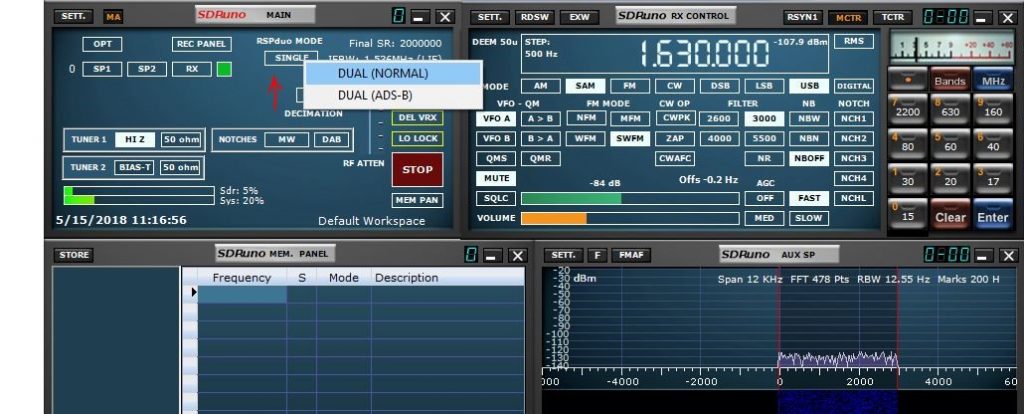Open the SINGLE RSPduo mode dropdown
The height and width of the screenshot is (414, 1024).
coord(291,58)
